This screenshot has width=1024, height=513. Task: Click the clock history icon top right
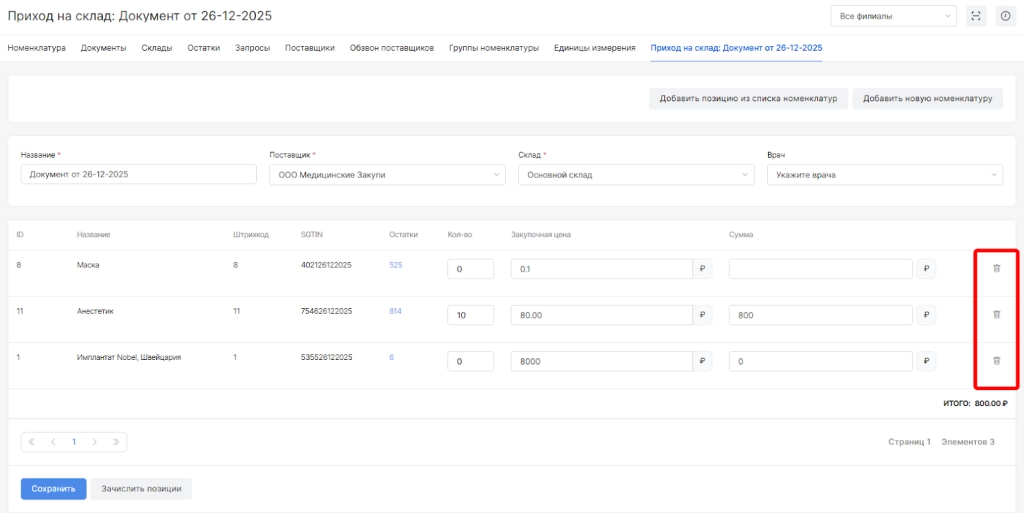click(1005, 16)
